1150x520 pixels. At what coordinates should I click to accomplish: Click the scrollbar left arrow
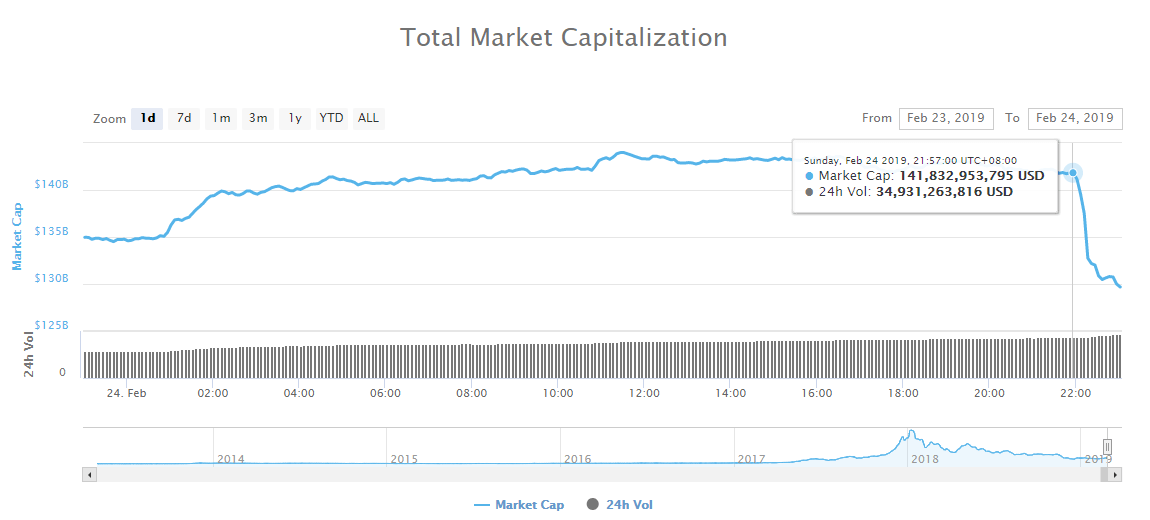(90, 475)
